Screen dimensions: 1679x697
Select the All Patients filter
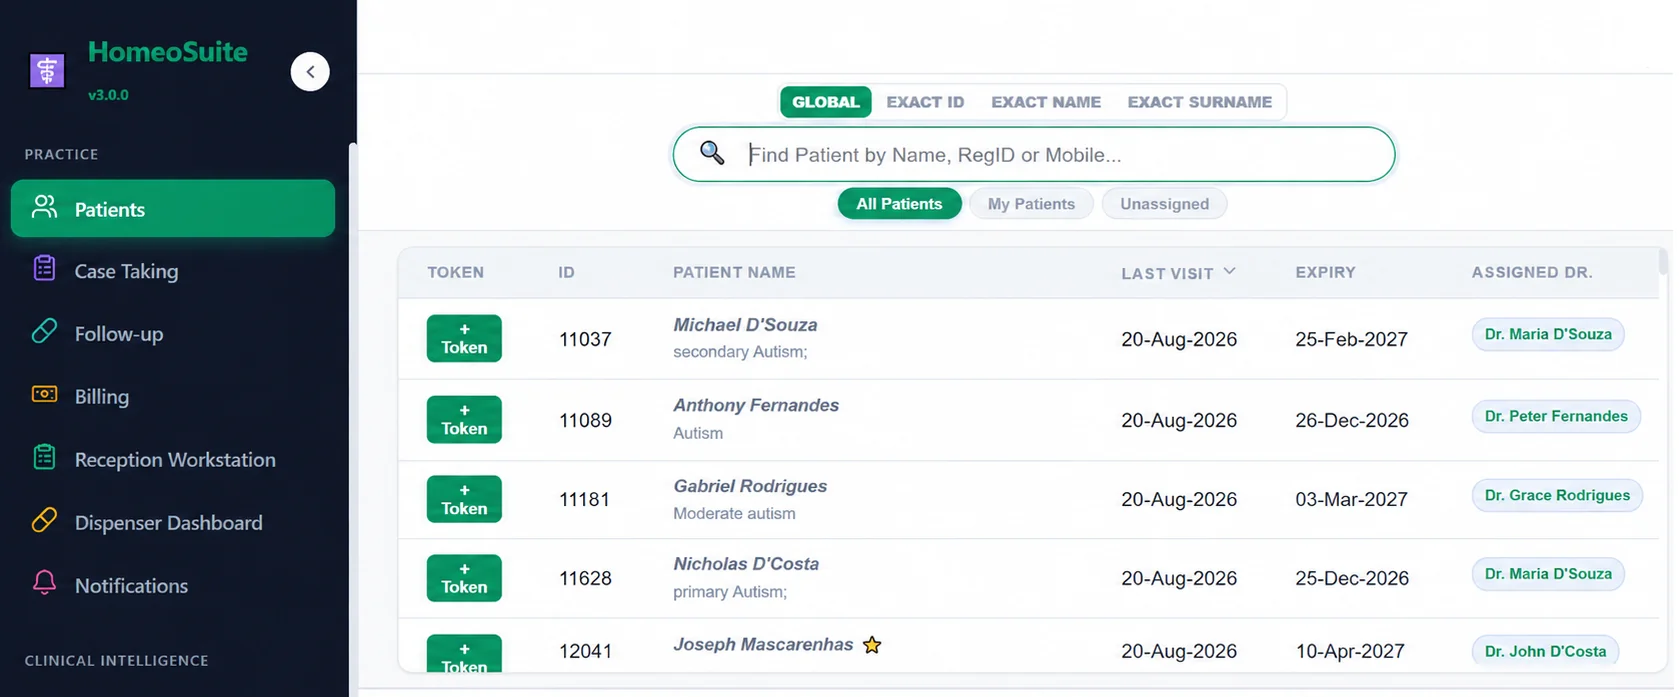click(899, 204)
